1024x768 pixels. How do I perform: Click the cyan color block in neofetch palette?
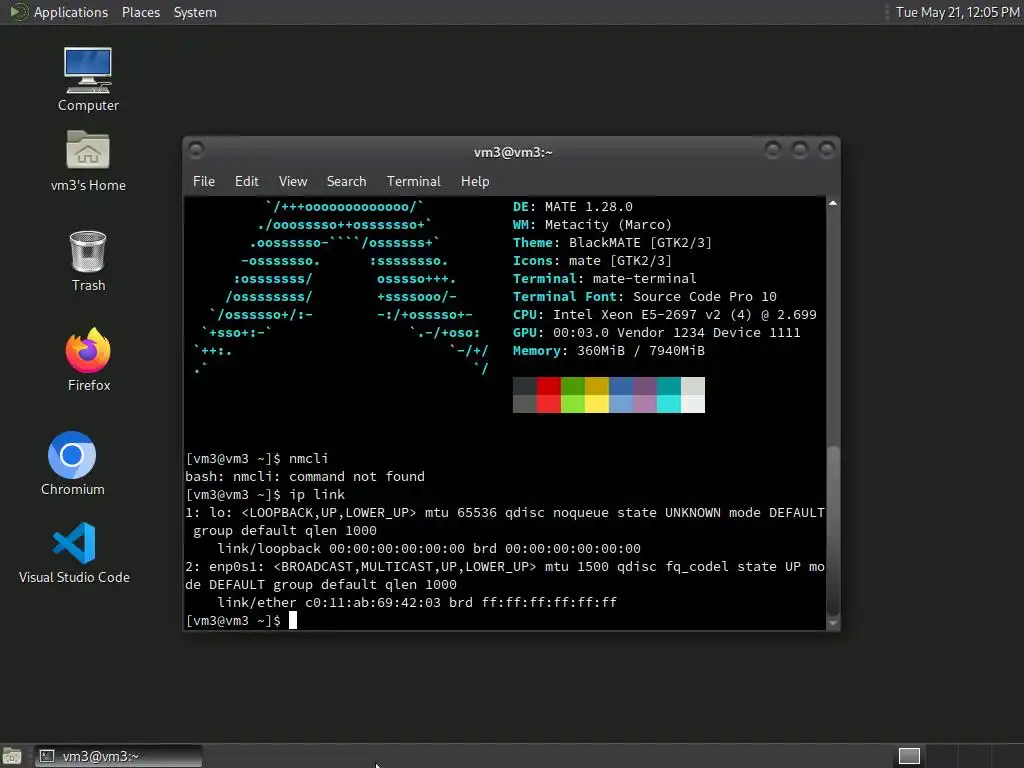[669, 394]
